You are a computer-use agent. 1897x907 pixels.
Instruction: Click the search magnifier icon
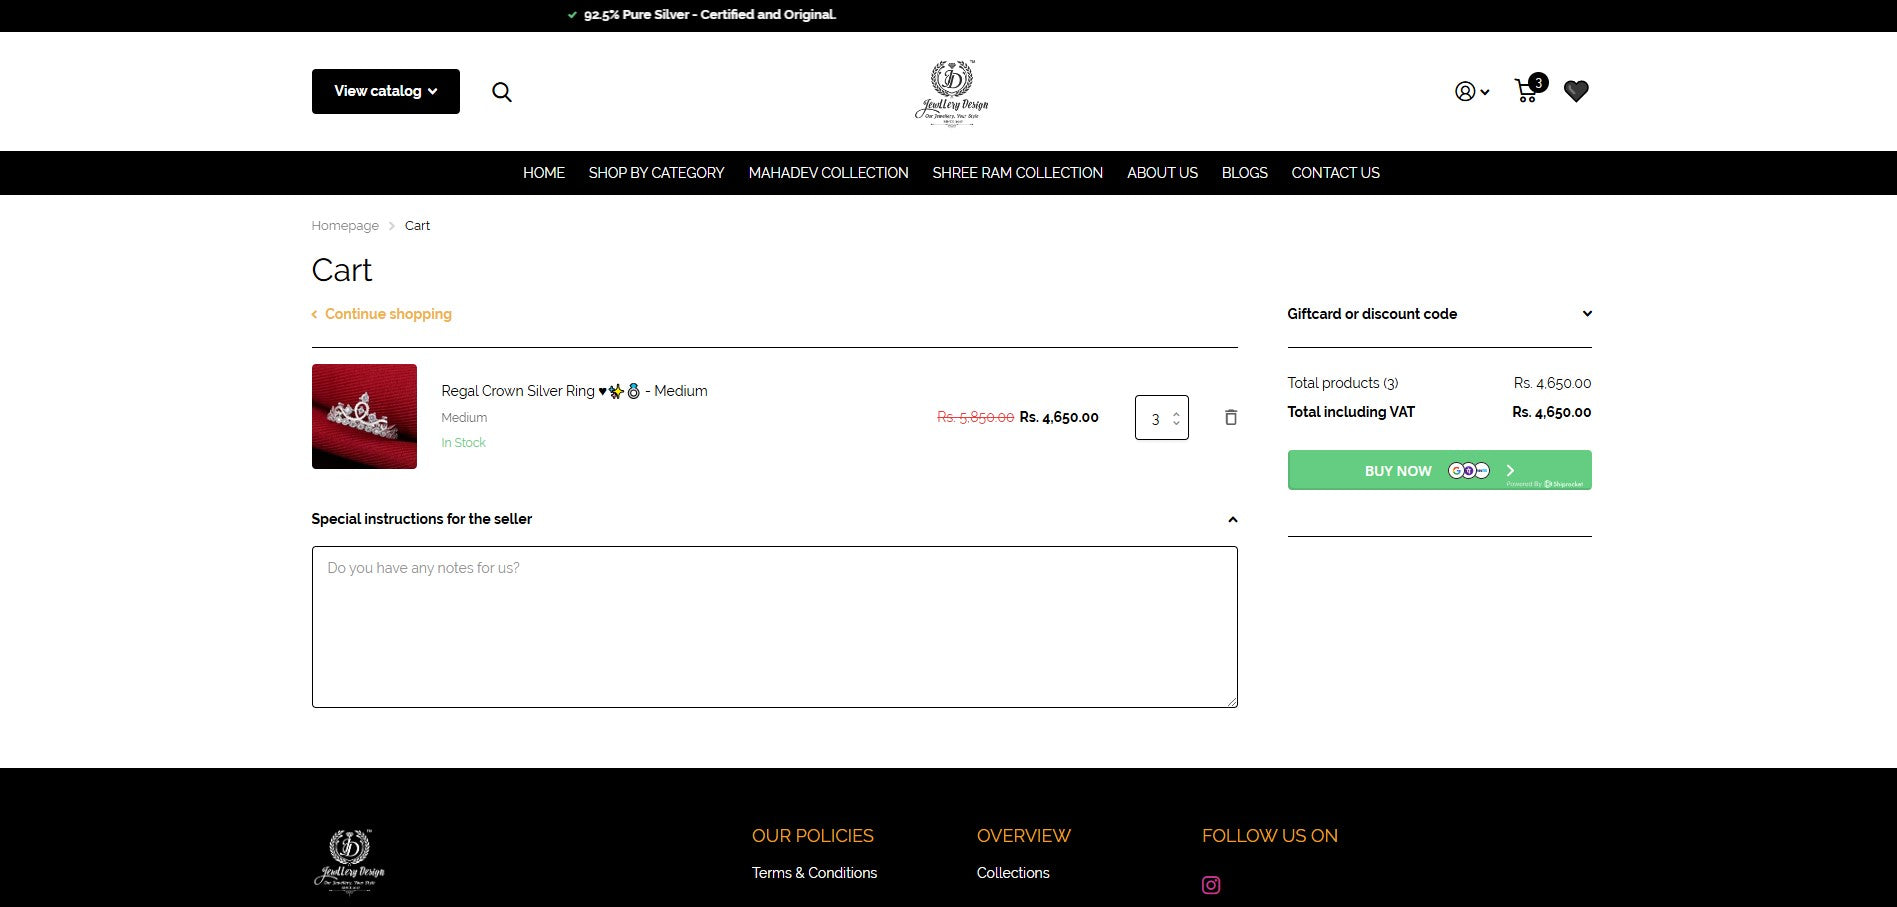pos(502,92)
